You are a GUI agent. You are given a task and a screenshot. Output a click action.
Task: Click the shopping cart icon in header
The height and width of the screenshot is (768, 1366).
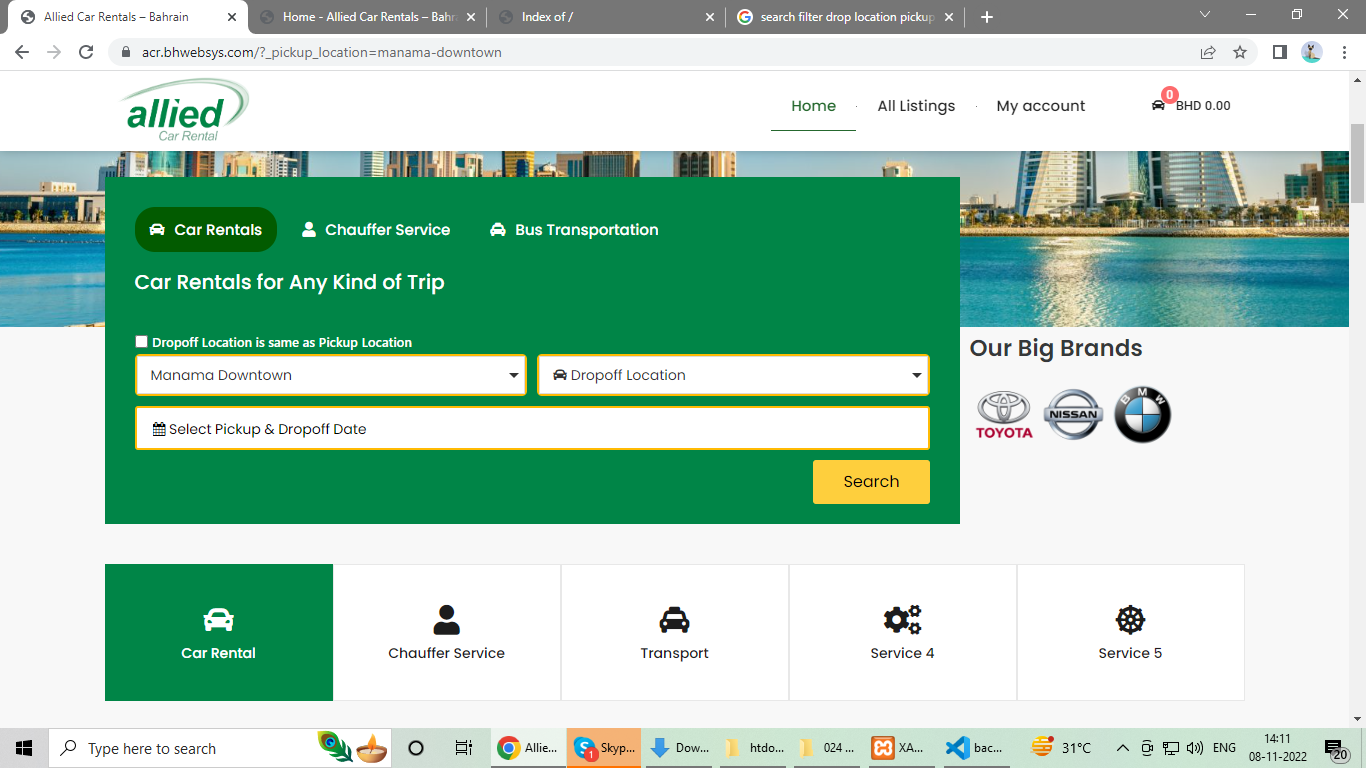[1158, 105]
